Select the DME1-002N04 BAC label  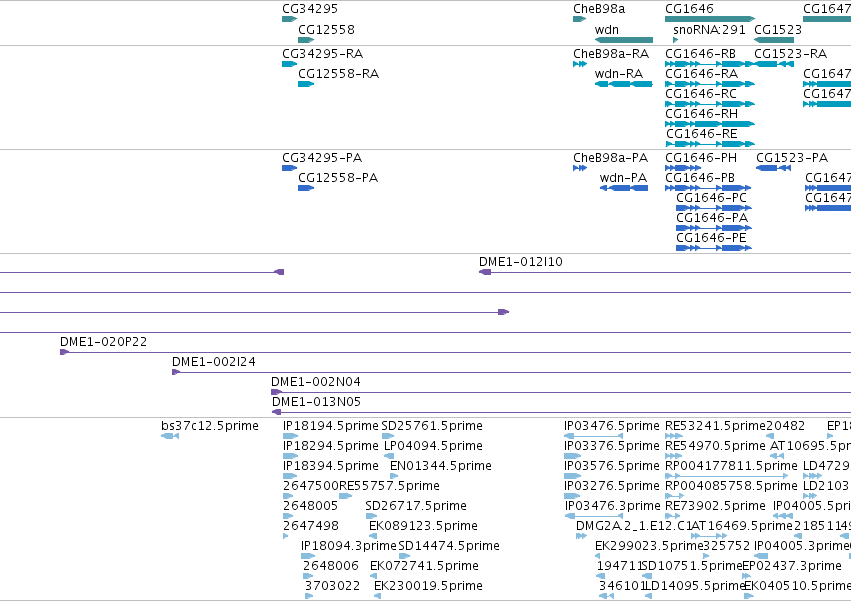(316, 382)
